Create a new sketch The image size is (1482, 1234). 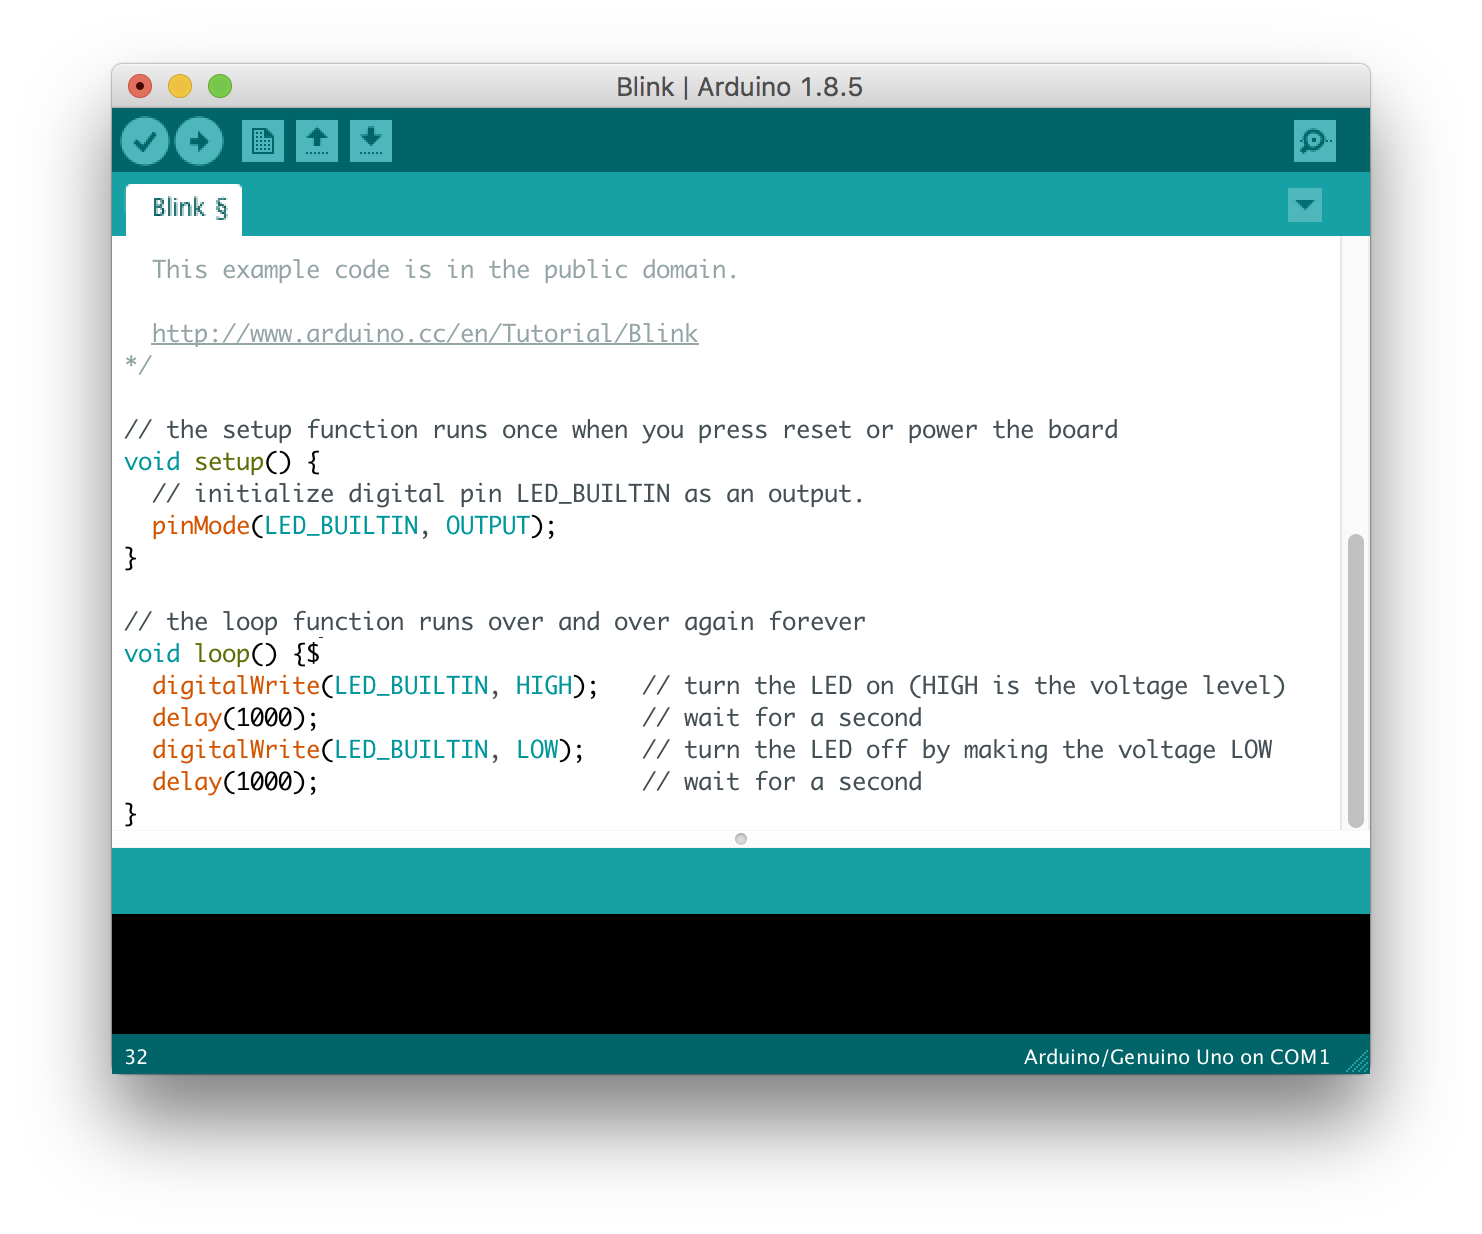(x=262, y=140)
